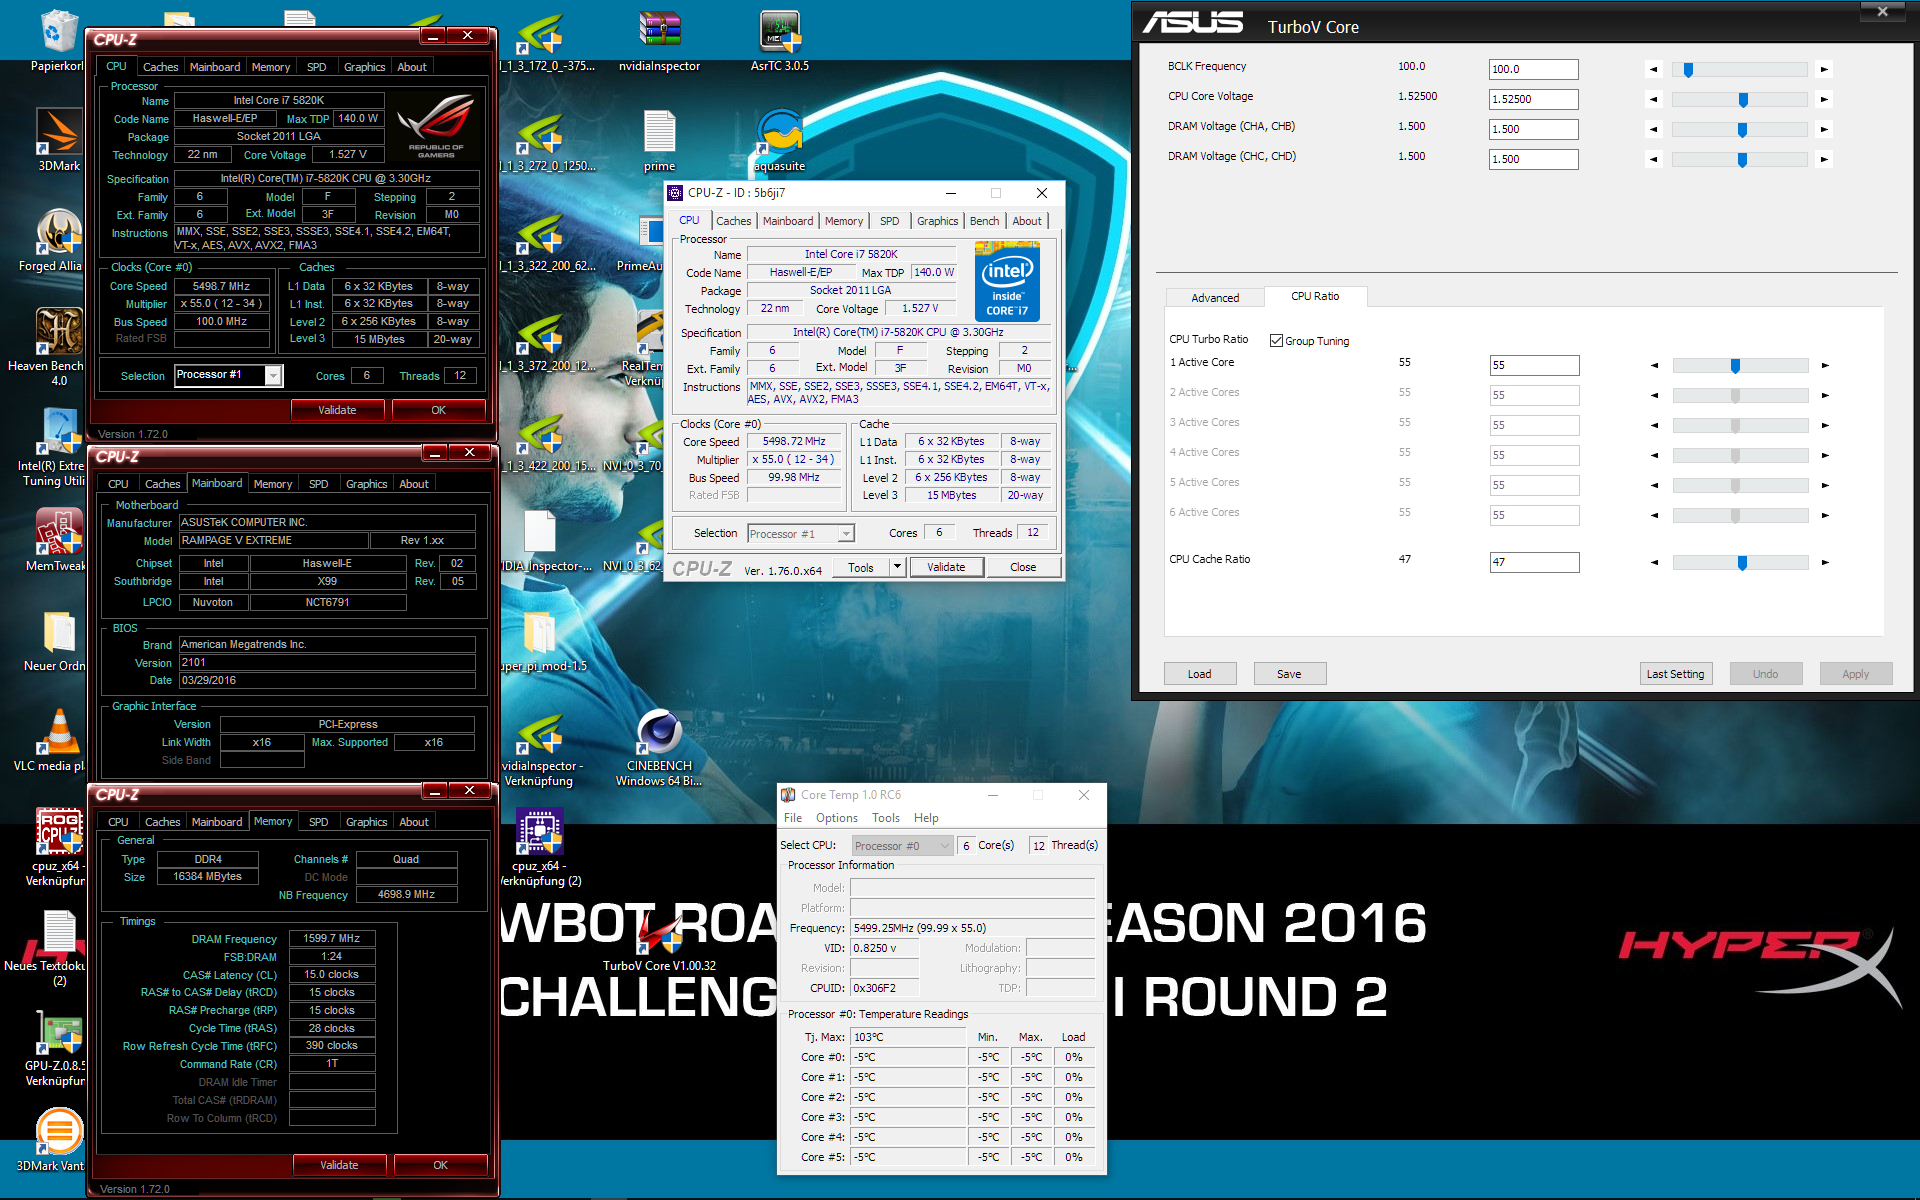Click OK in bottom red CPU-Z window
This screenshot has height=1200, width=1920.
(x=441, y=1165)
